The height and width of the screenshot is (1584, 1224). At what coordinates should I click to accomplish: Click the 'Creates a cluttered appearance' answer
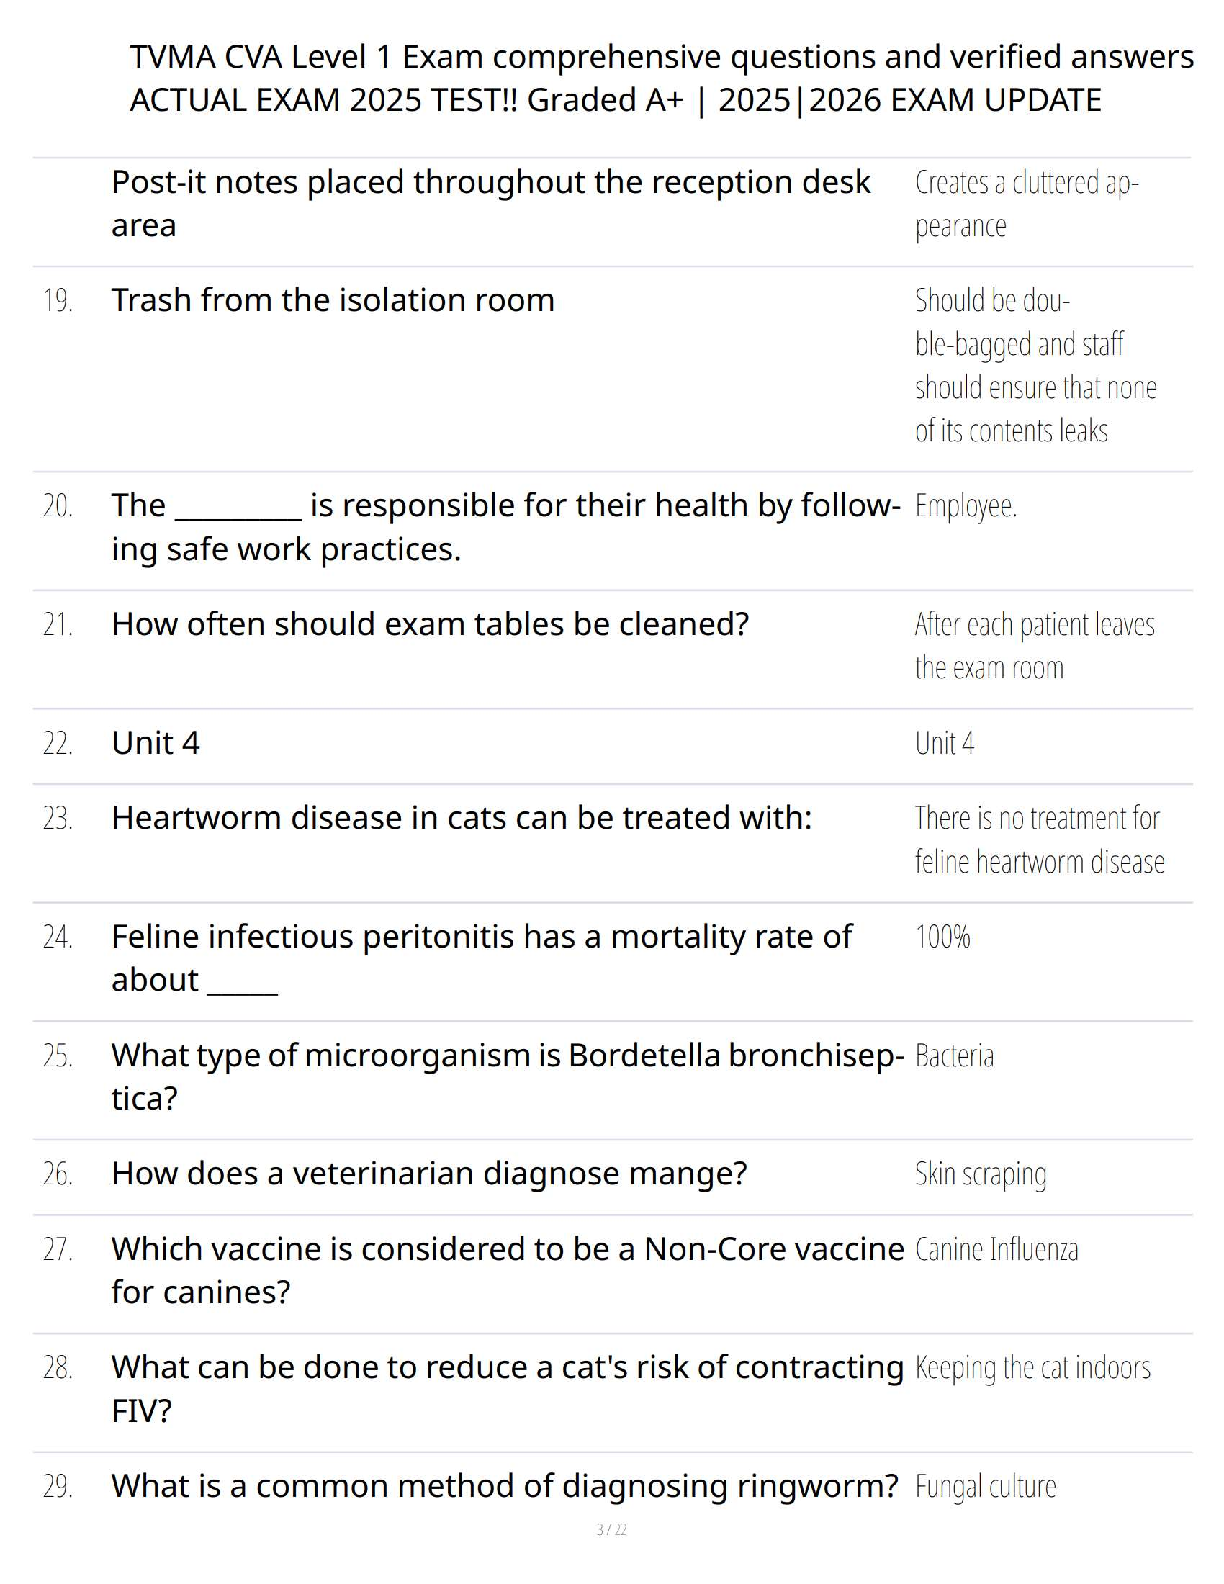pos(1026,204)
